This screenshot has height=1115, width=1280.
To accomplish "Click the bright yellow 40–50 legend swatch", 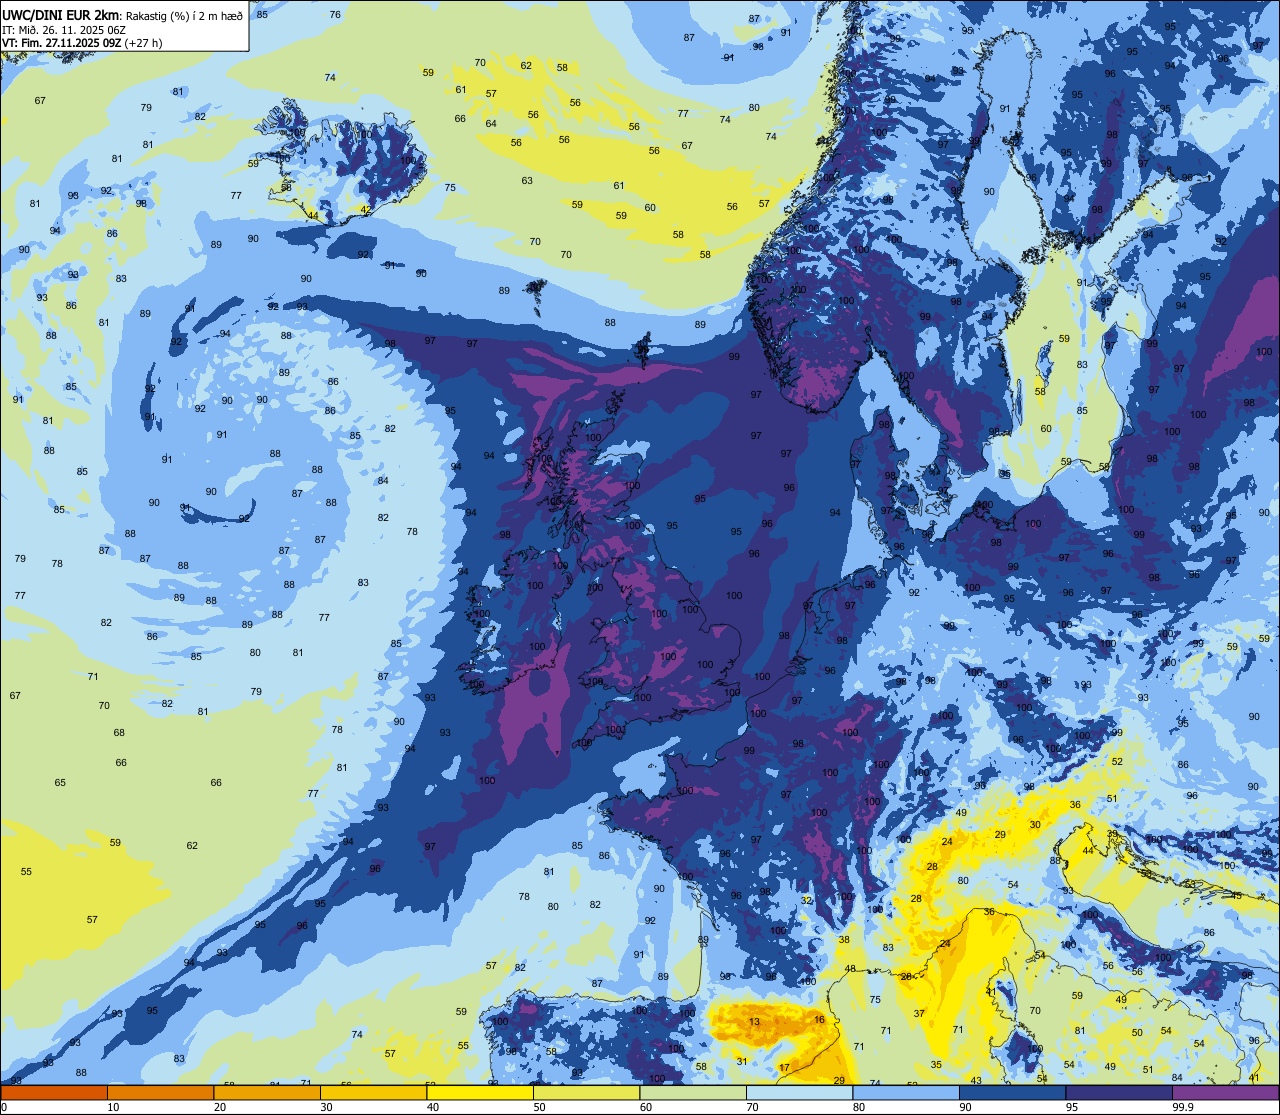I will (x=480, y=1092).
